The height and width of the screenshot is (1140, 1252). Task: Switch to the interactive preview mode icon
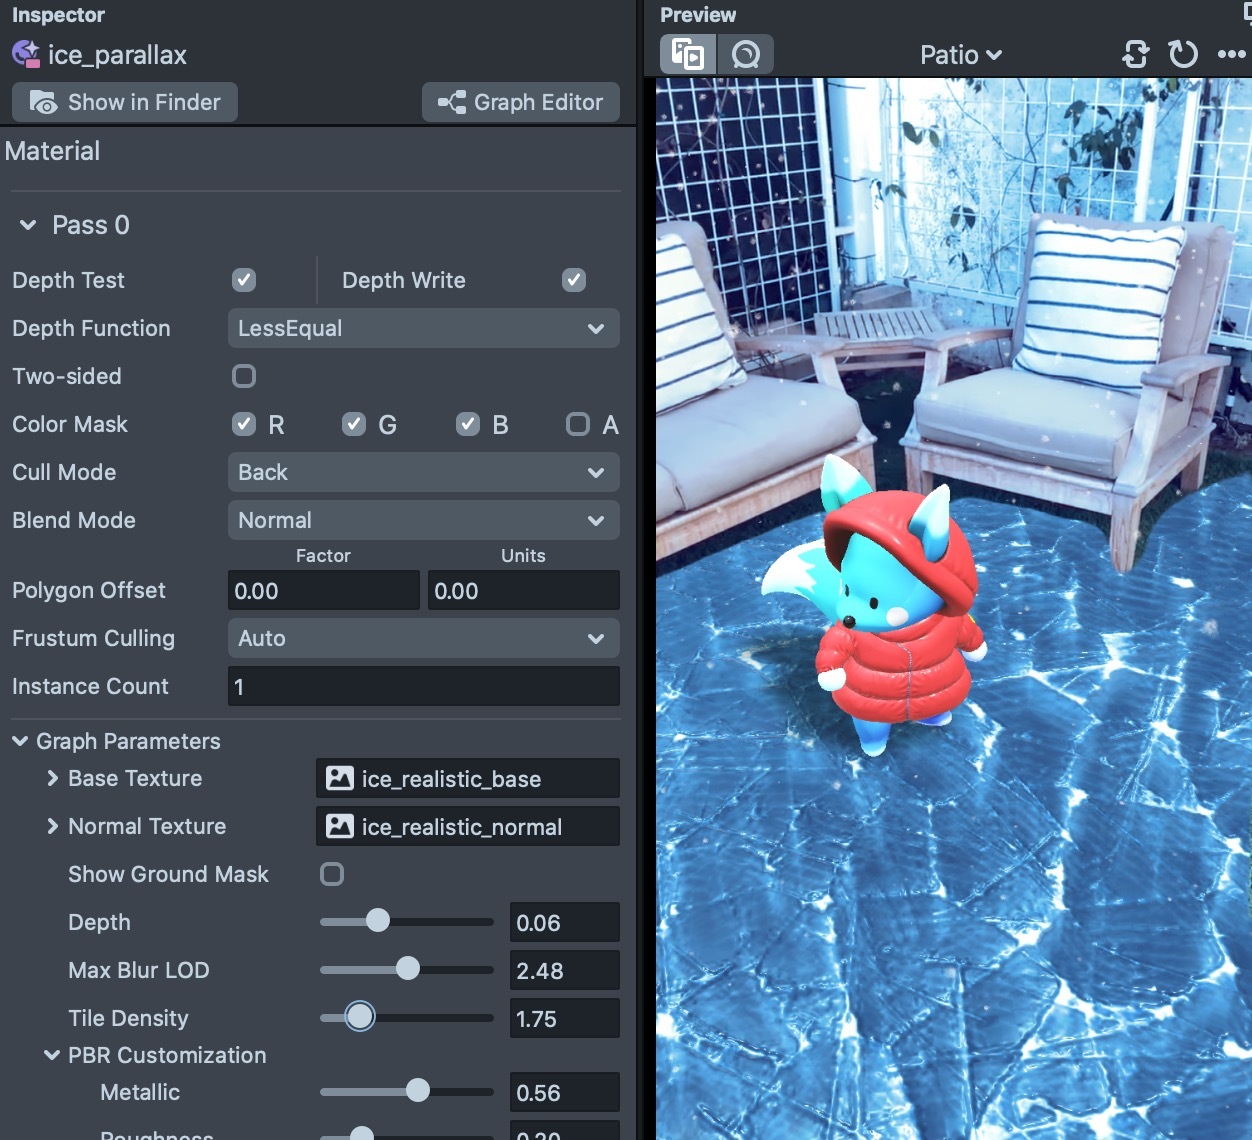tap(745, 54)
